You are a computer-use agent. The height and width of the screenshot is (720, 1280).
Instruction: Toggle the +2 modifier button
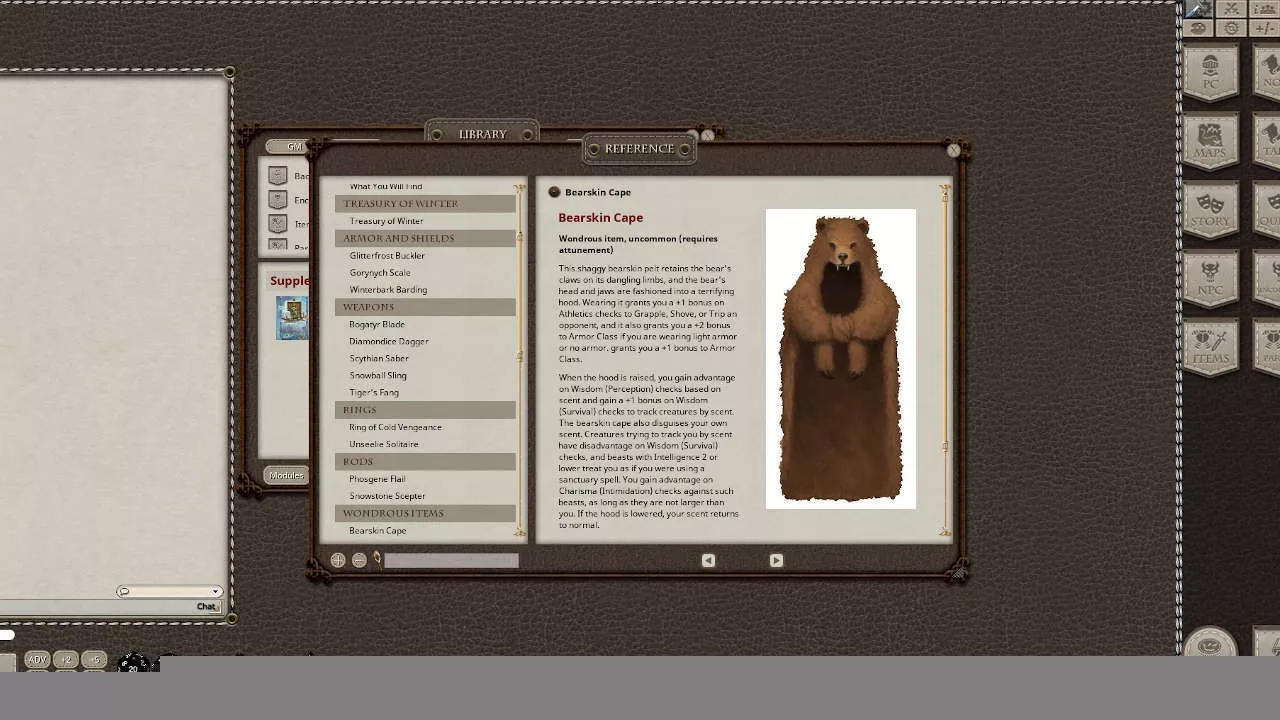point(66,660)
